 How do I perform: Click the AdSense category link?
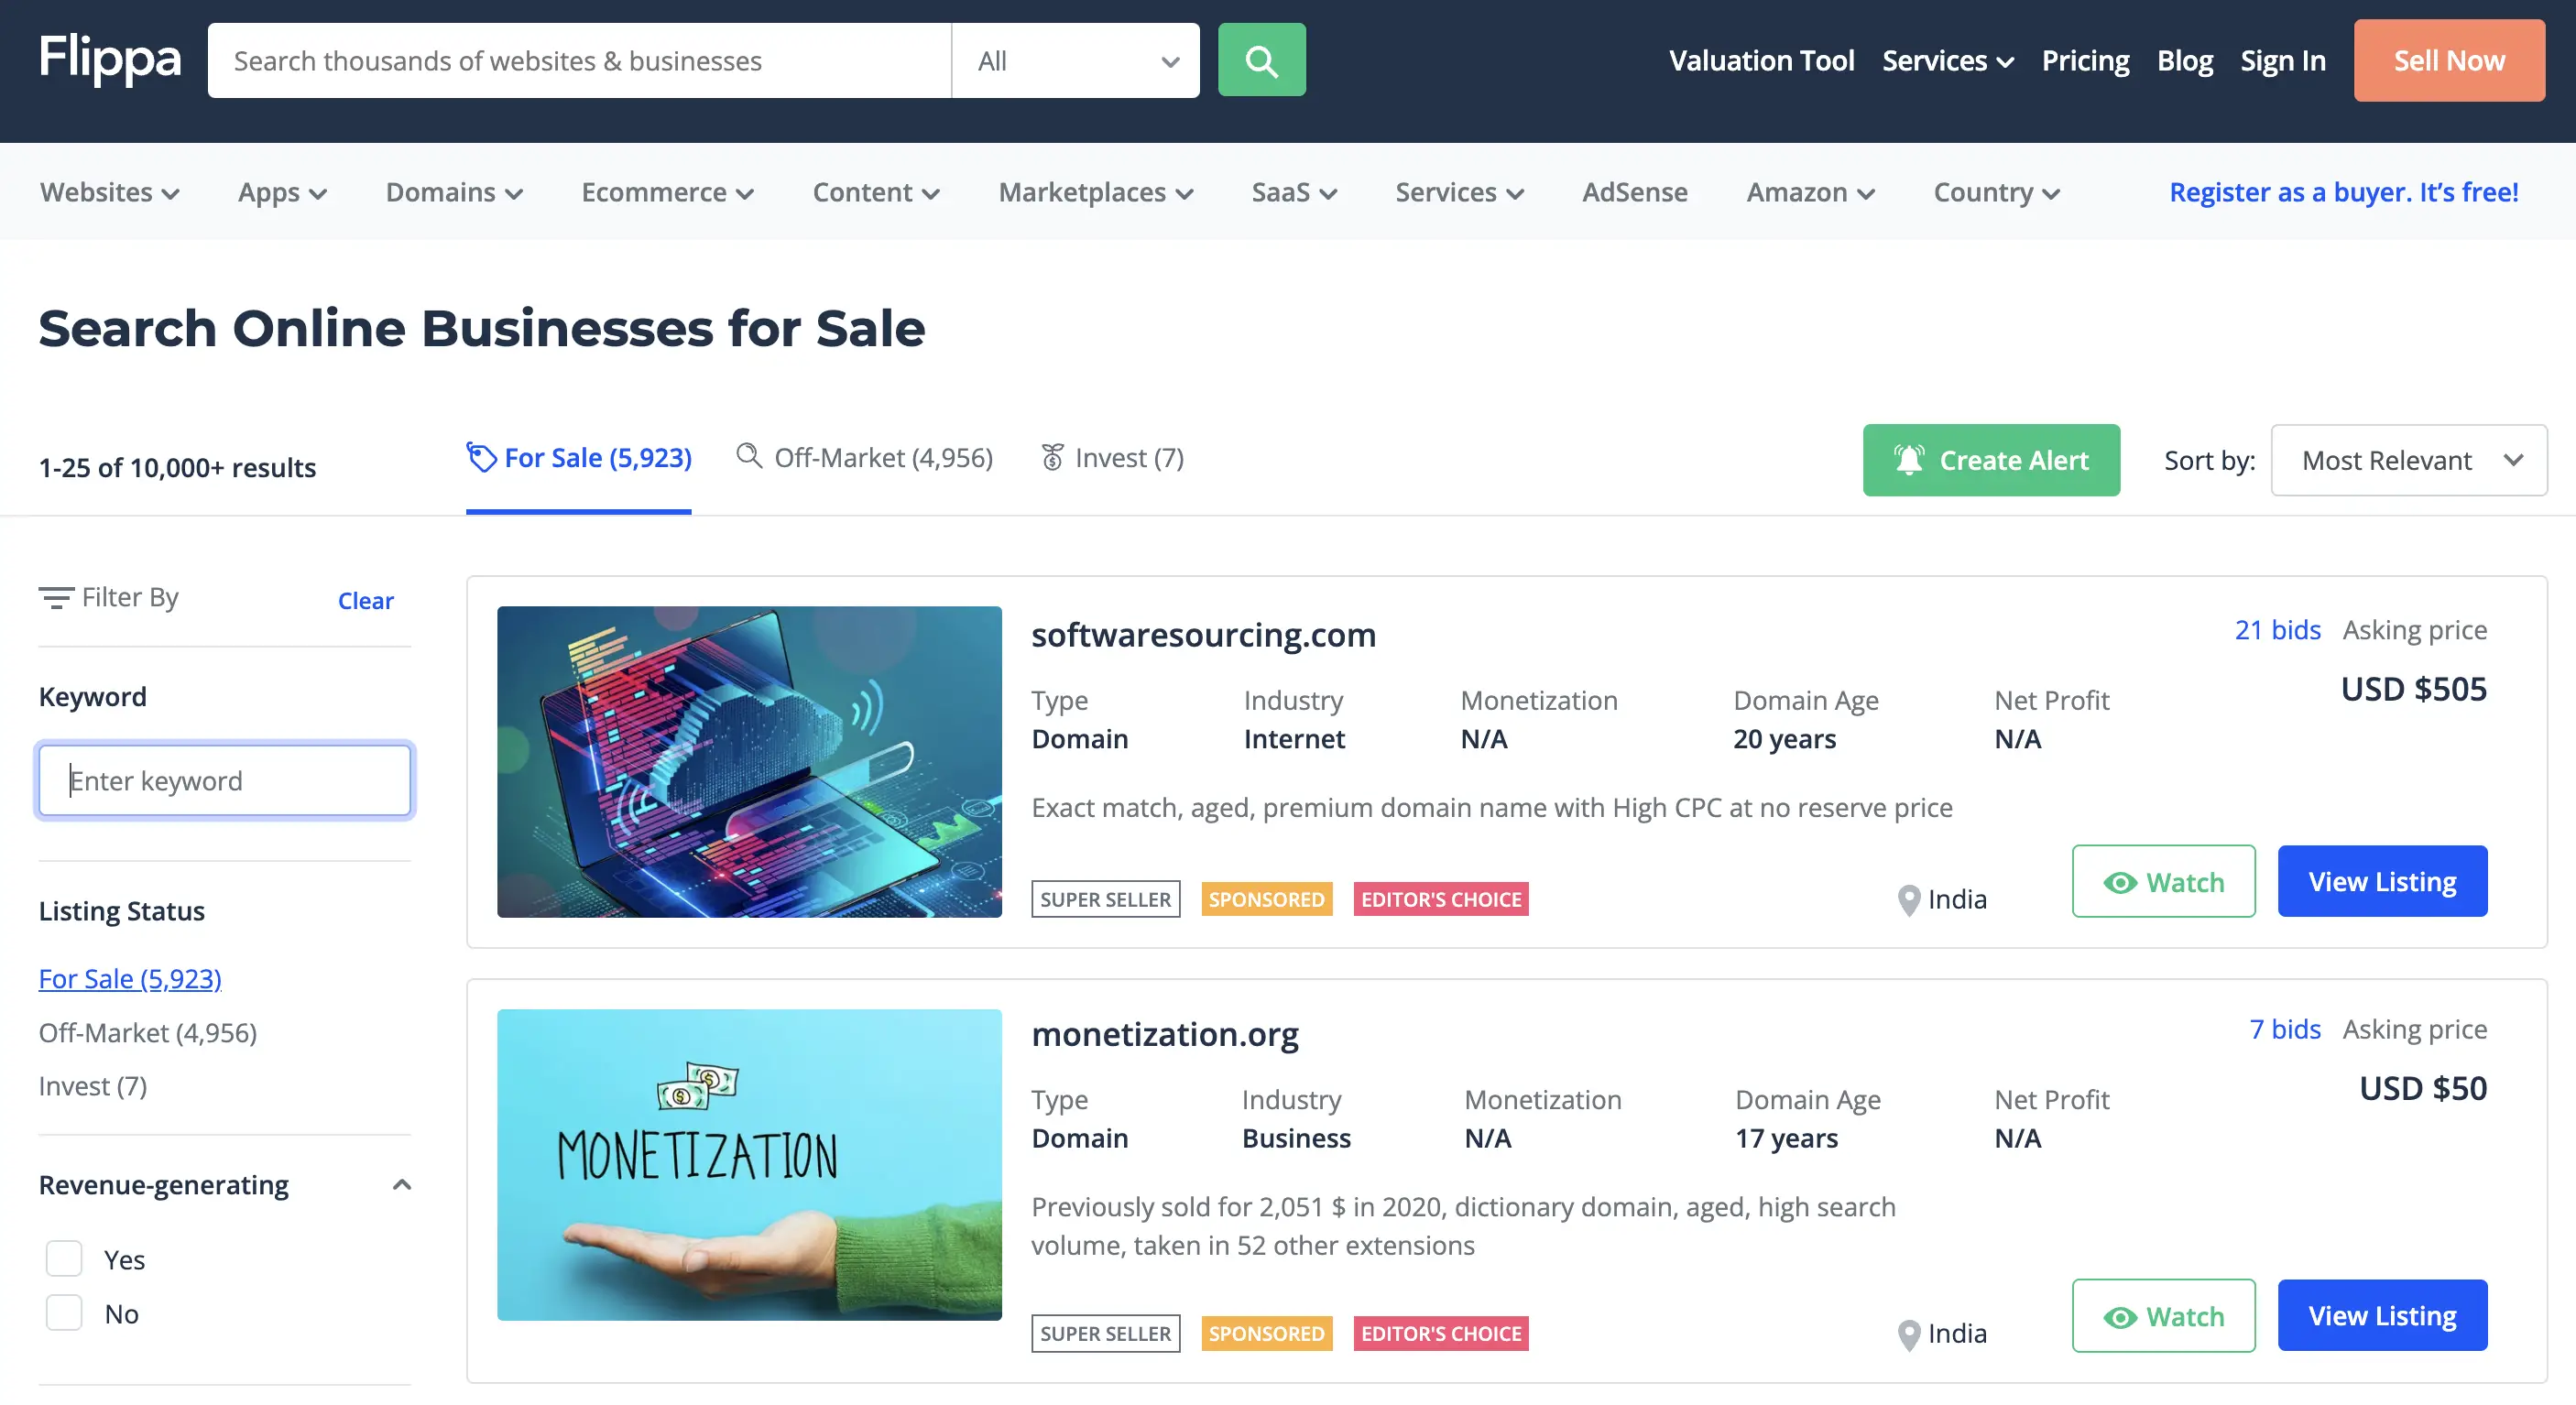click(x=1634, y=192)
